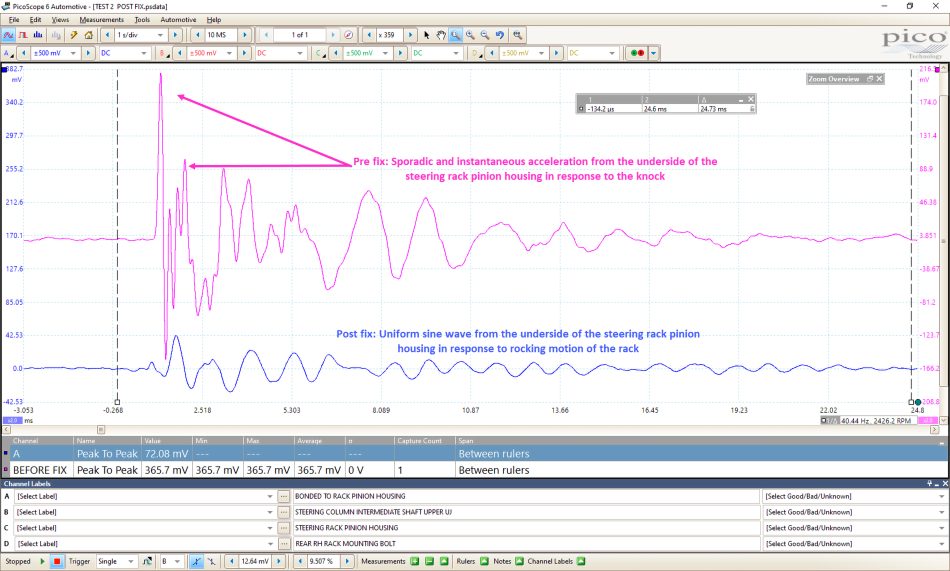Select rising edge trigger icon
Screen dimensions: 950x571
(196, 561)
